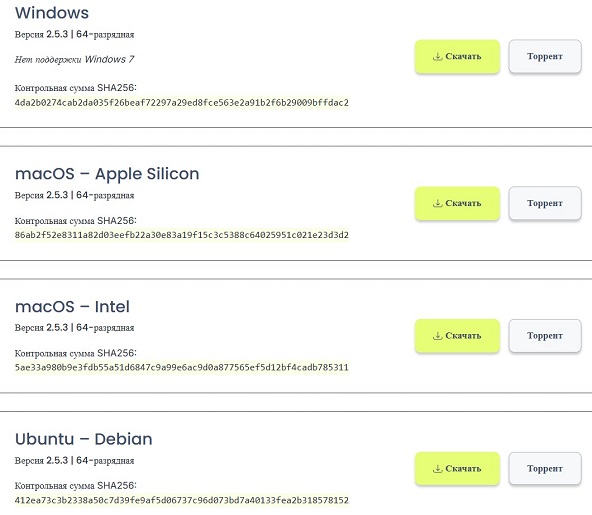Image resolution: width=592 pixels, height=515 pixels.
Task: Get the Windows Торрент file
Action: tap(545, 57)
